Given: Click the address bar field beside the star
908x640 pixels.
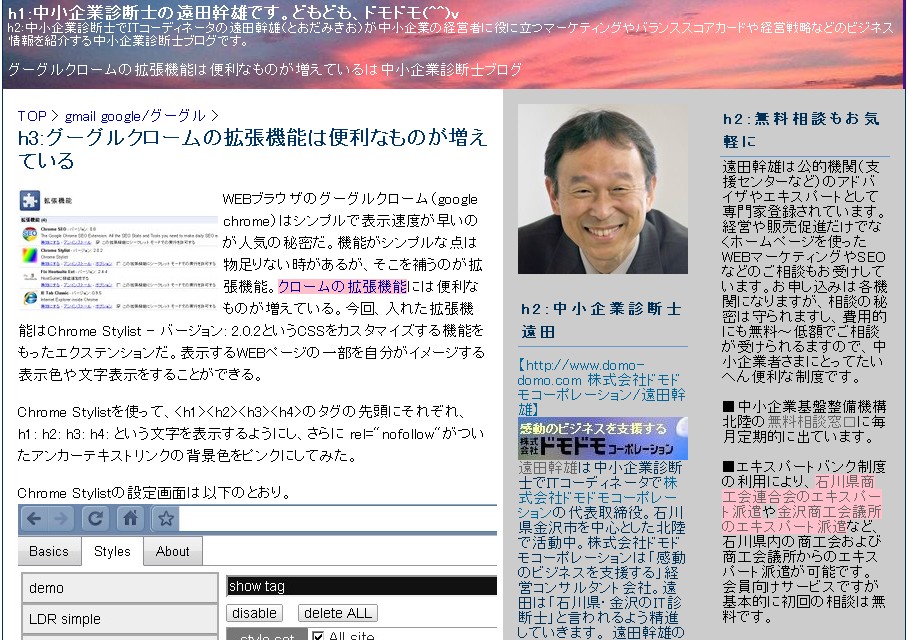Looking at the screenshot, I should point(338,518).
